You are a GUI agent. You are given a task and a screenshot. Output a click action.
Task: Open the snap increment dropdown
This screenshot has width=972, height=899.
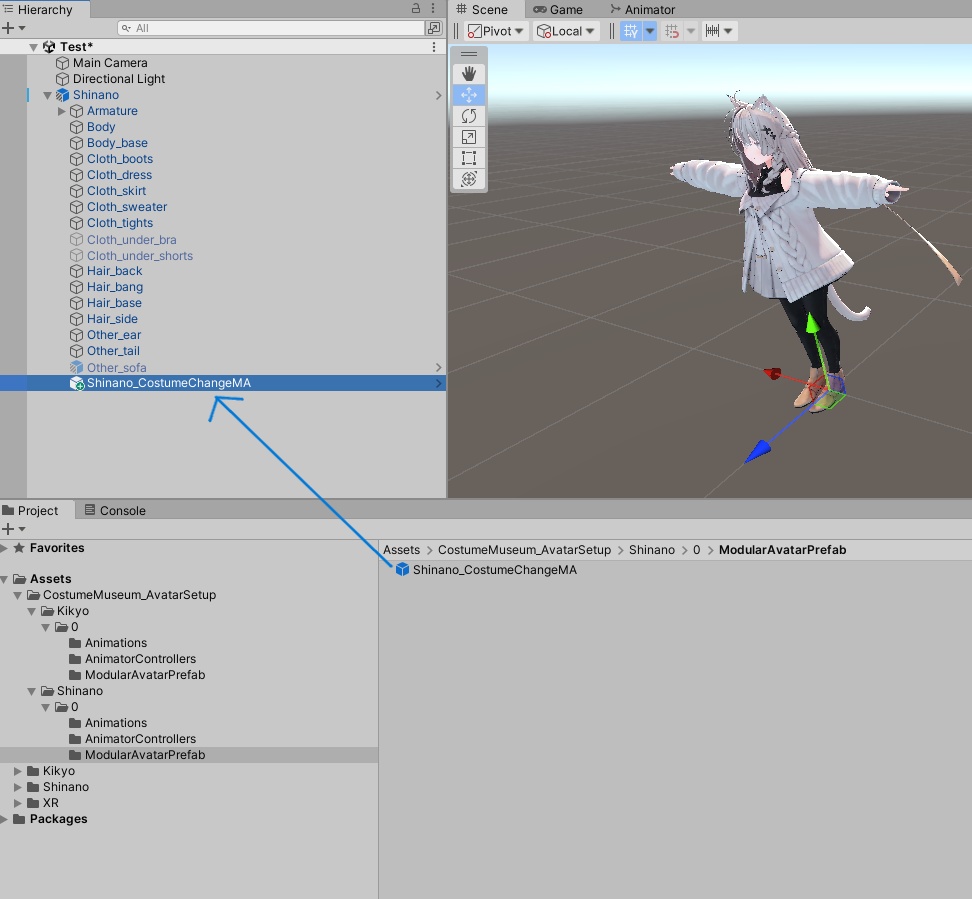tap(720, 31)
